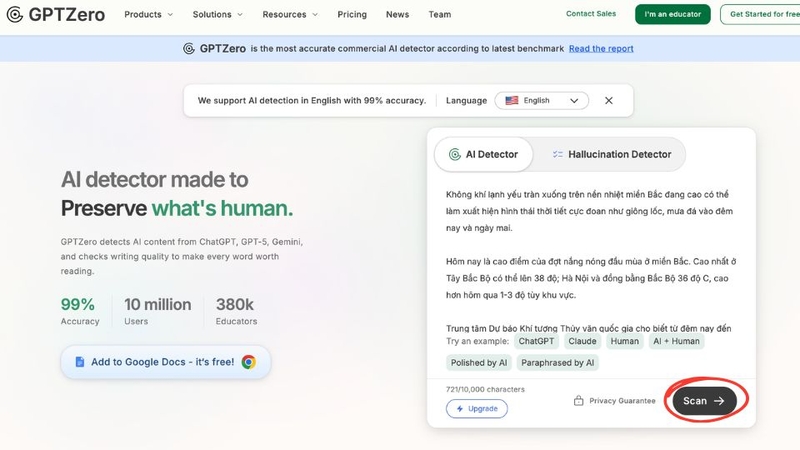
Task: Click the AI Detector tab icon
Action: tap(455, 154)
